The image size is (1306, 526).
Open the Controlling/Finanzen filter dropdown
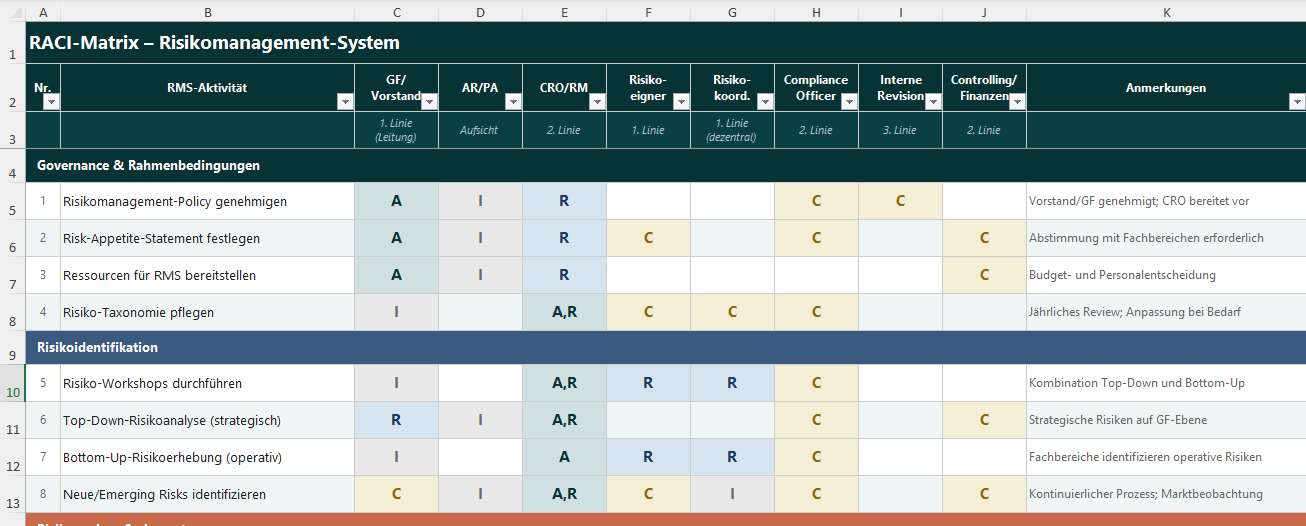(1017, 102)
